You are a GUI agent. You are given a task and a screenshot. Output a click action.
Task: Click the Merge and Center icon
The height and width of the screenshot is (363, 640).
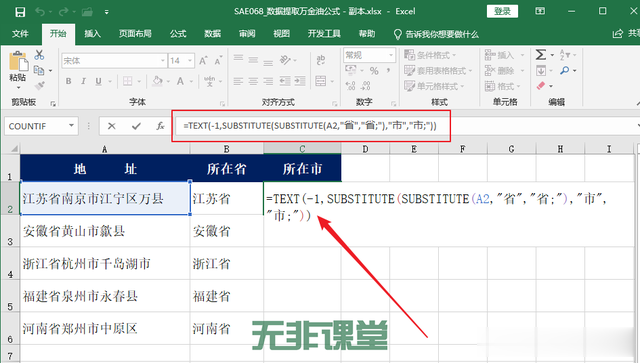[x=321, y=81]
